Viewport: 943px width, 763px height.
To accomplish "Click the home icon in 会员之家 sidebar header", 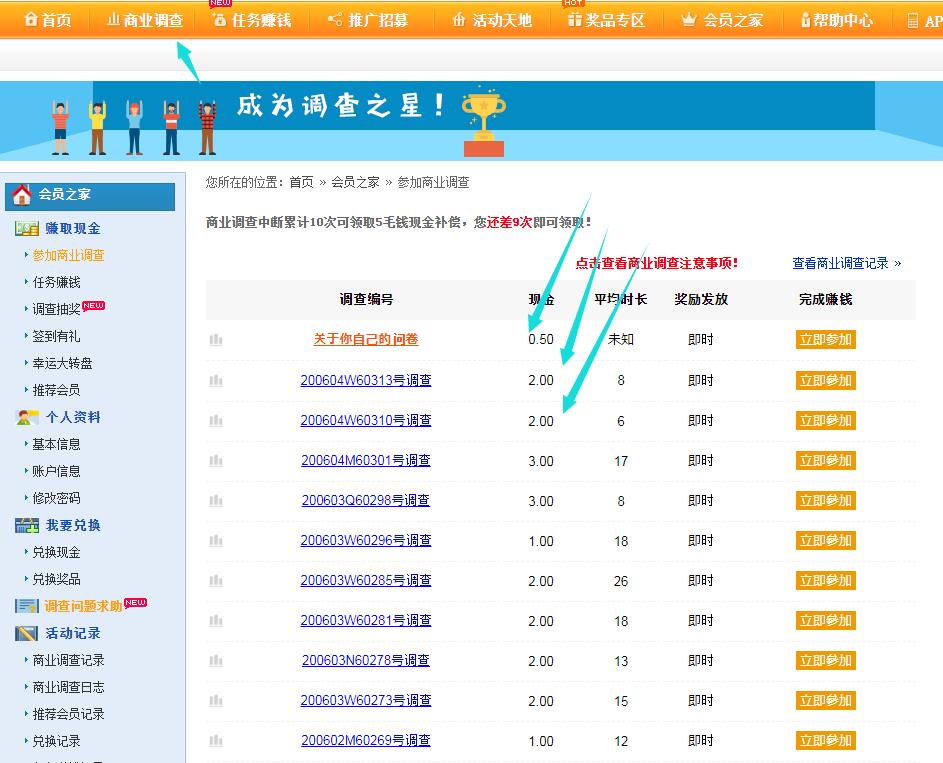I will [x=22, y=195].
